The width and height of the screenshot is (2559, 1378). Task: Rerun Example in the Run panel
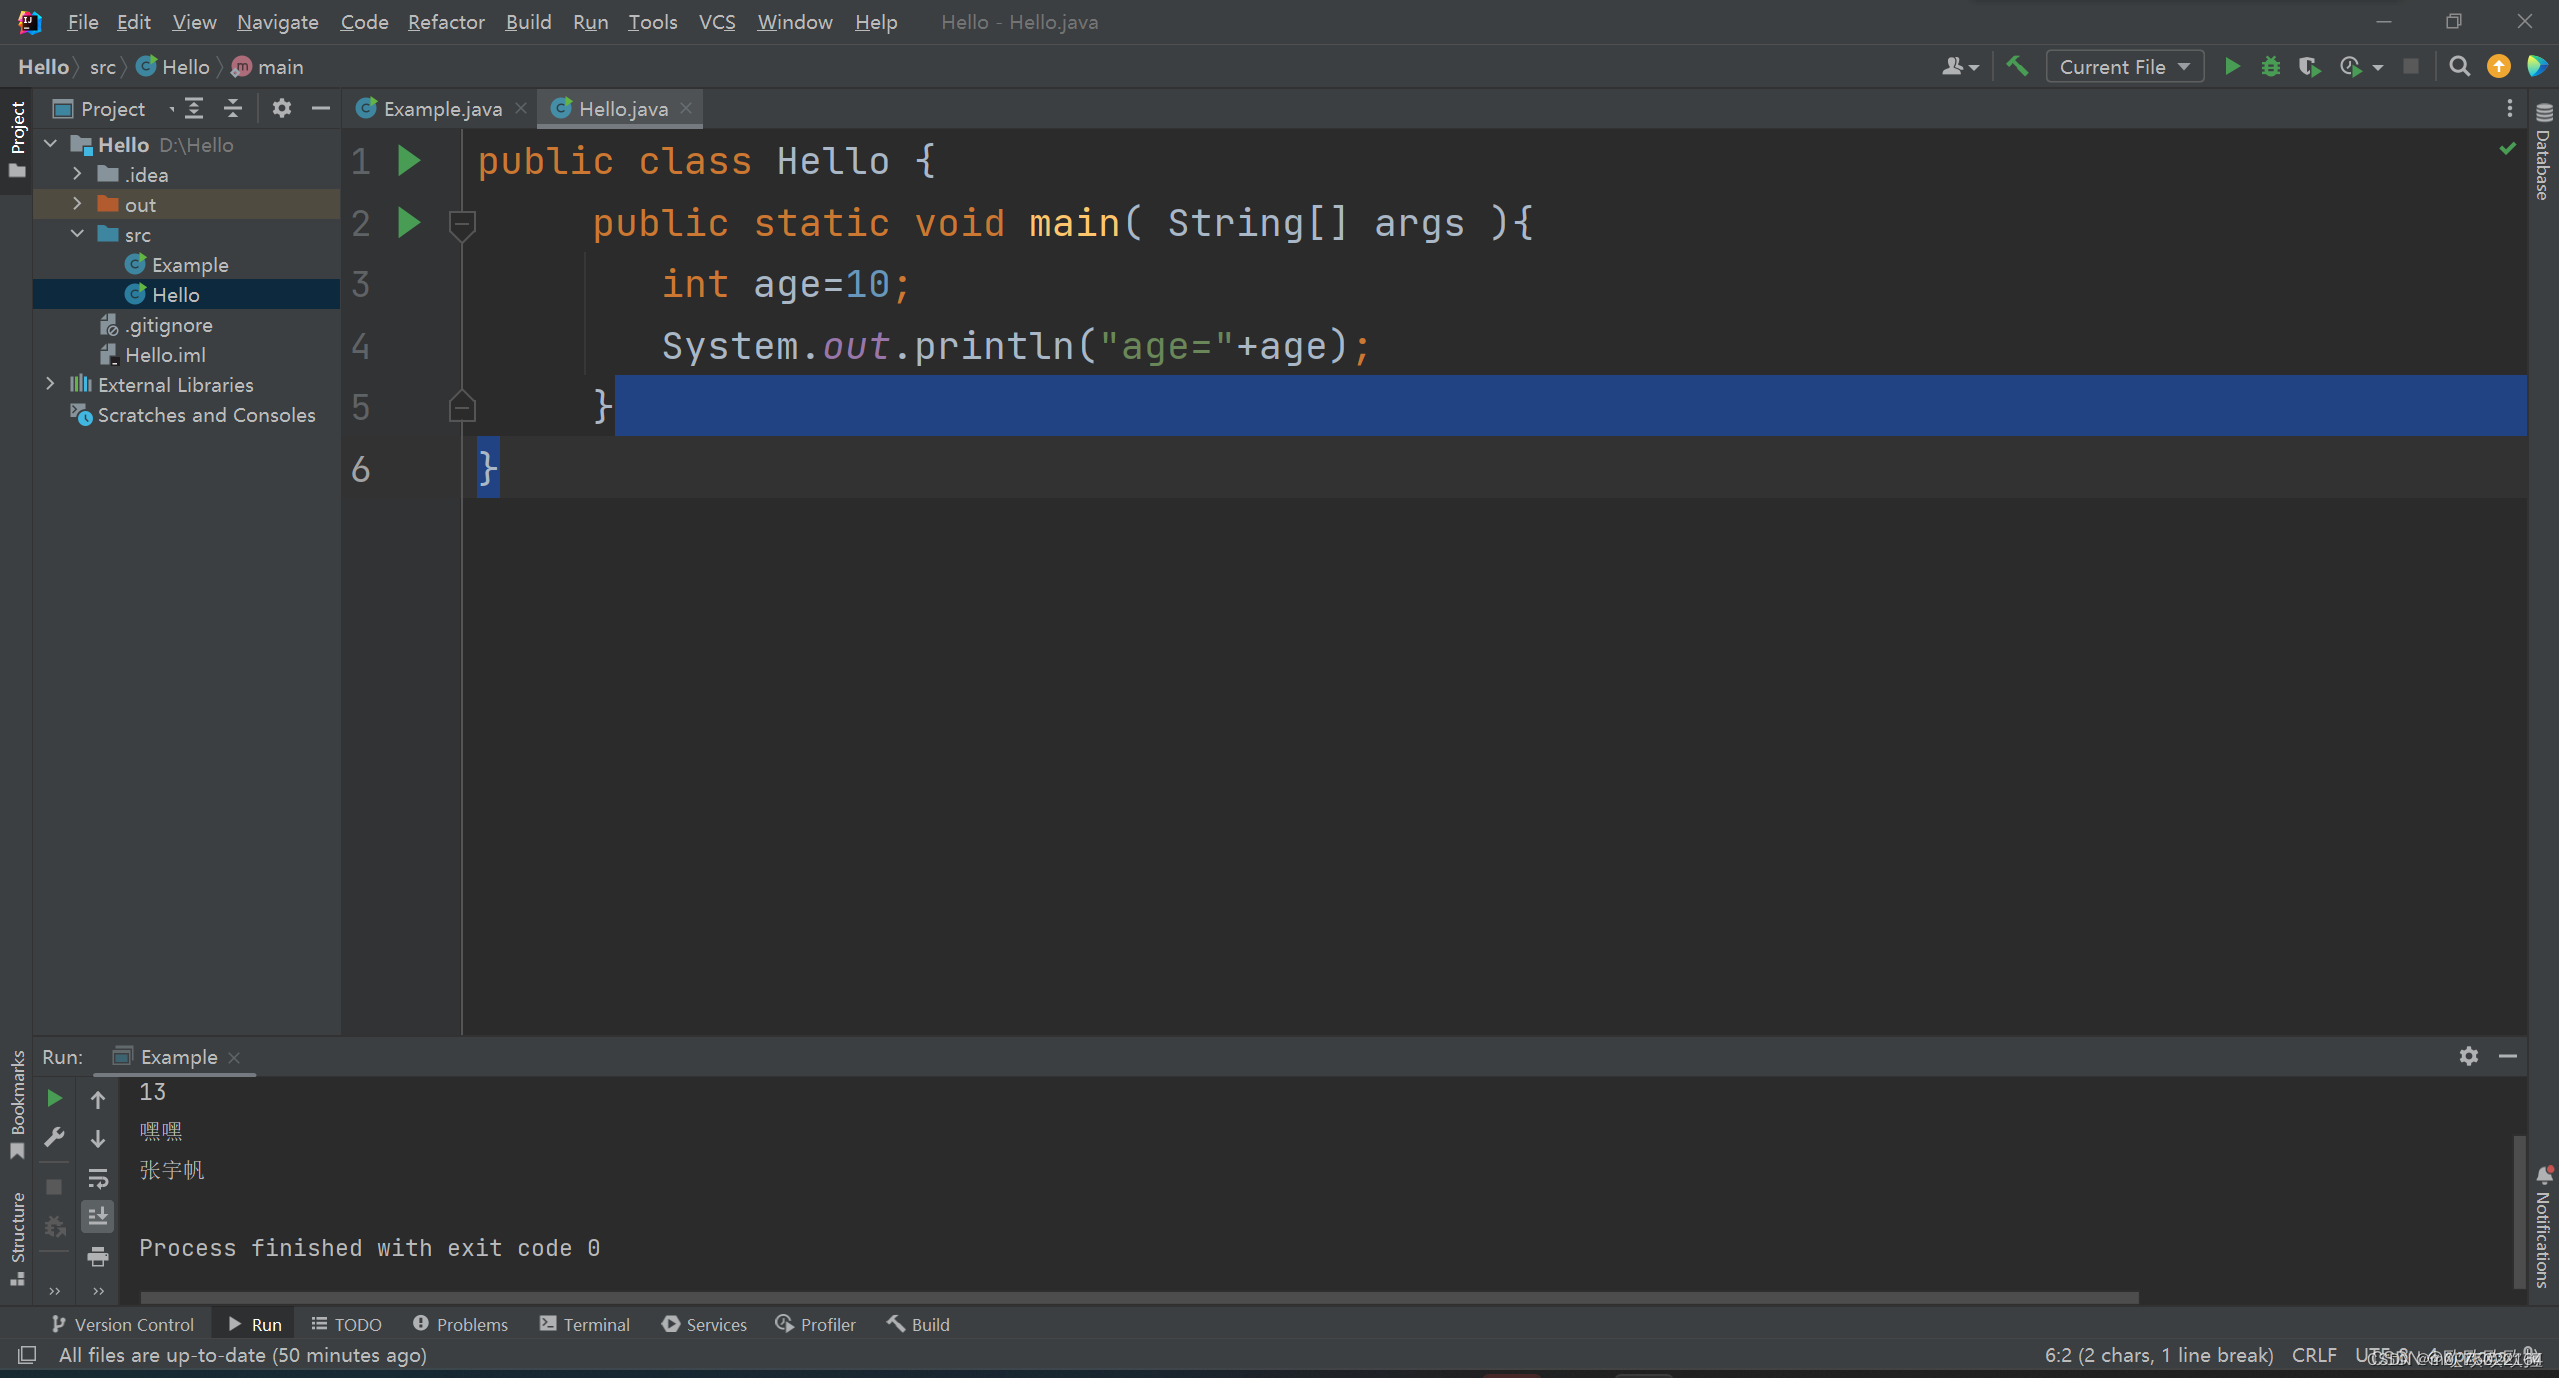tap(55, 1098)
